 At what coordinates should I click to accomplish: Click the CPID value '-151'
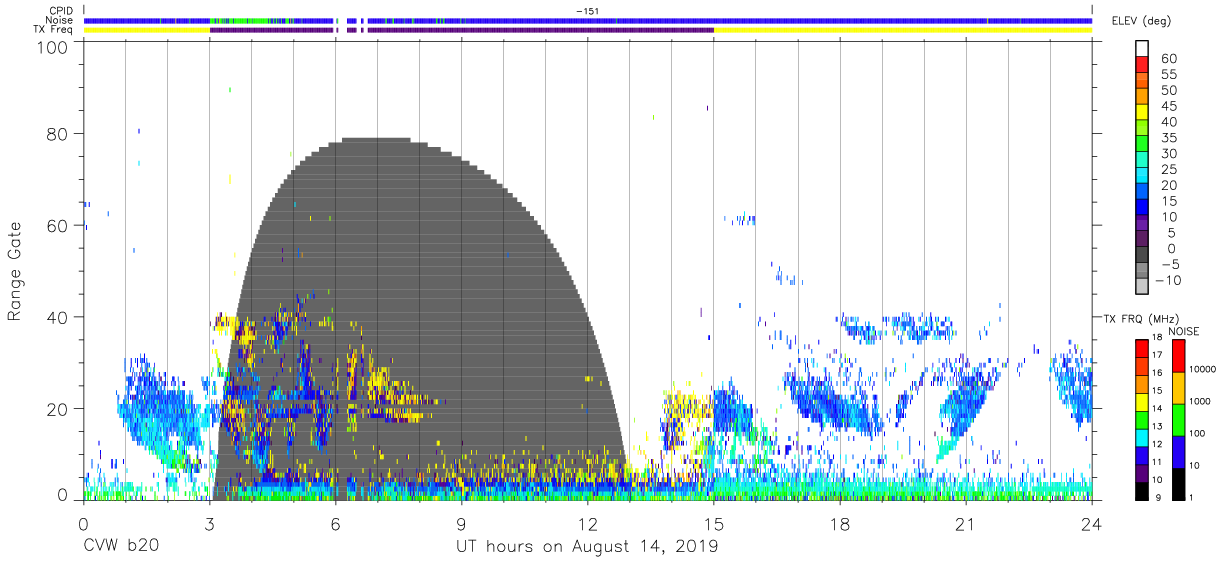tap(588, 10)
